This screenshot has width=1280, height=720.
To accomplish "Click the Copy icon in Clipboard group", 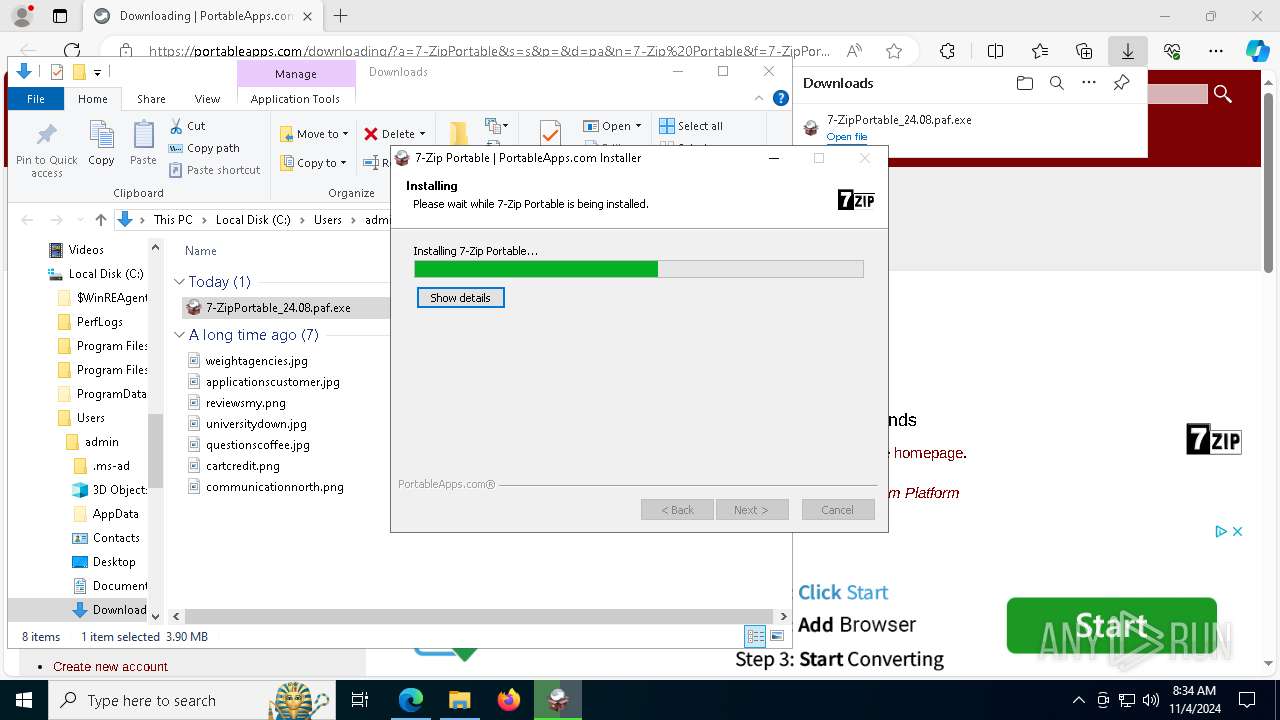I will (x=101, y=142).
